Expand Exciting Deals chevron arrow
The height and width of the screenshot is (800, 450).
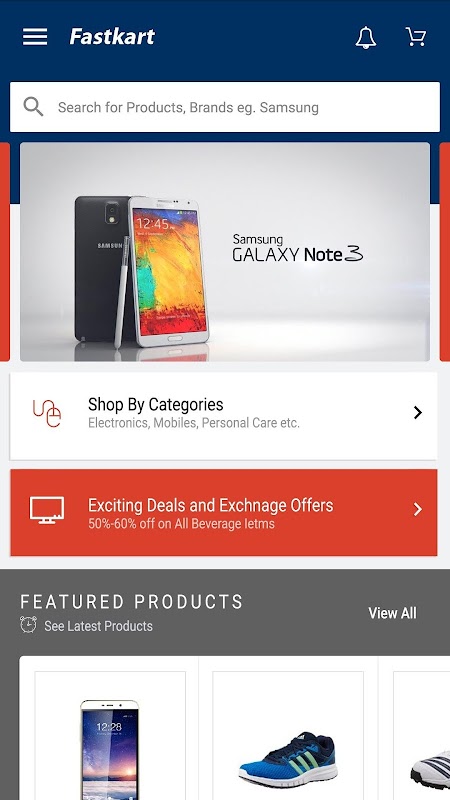pyautogui.click(x=418, y=509)
